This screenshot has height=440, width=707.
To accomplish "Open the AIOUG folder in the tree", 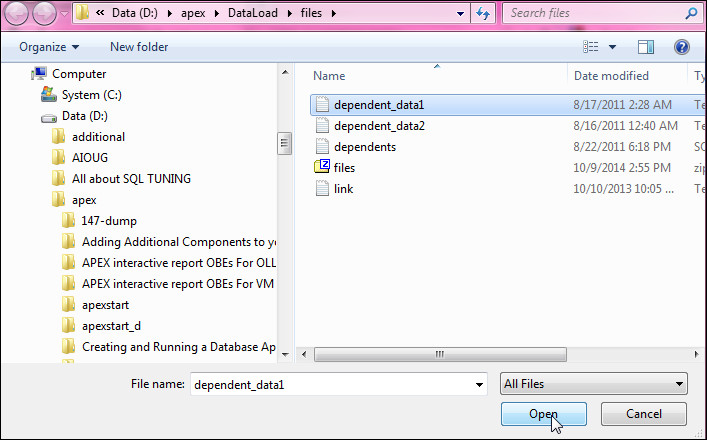I will 90,158.
